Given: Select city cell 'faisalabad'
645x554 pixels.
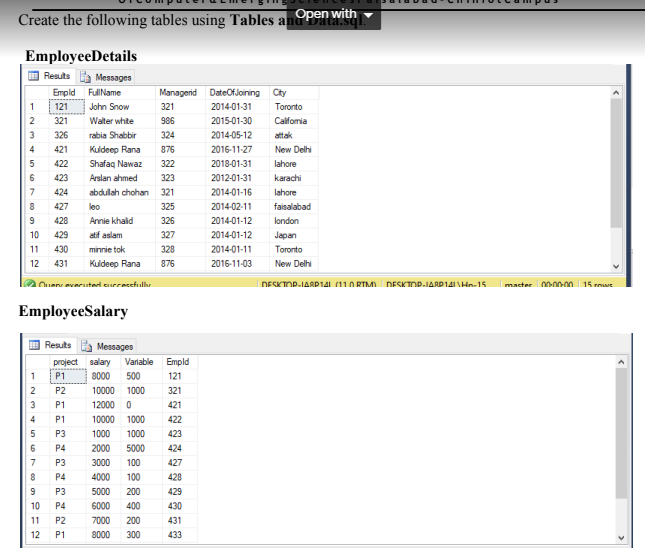Looking at the screenshot, I should click(x=294, y=206).
